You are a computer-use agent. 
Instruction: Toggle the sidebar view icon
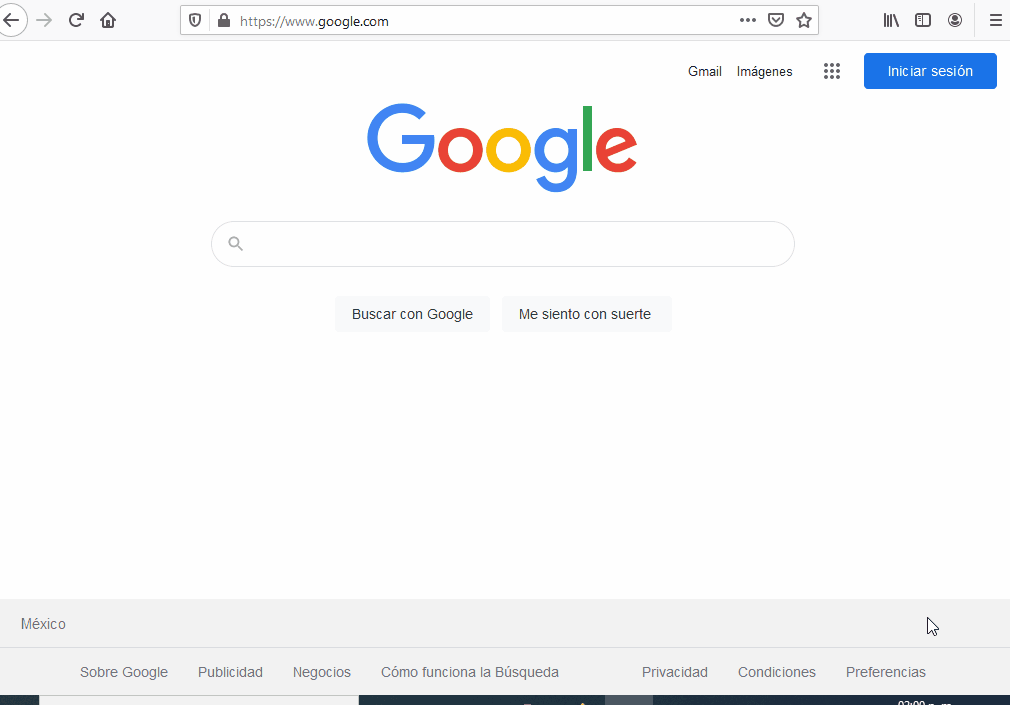pos(923,21)
